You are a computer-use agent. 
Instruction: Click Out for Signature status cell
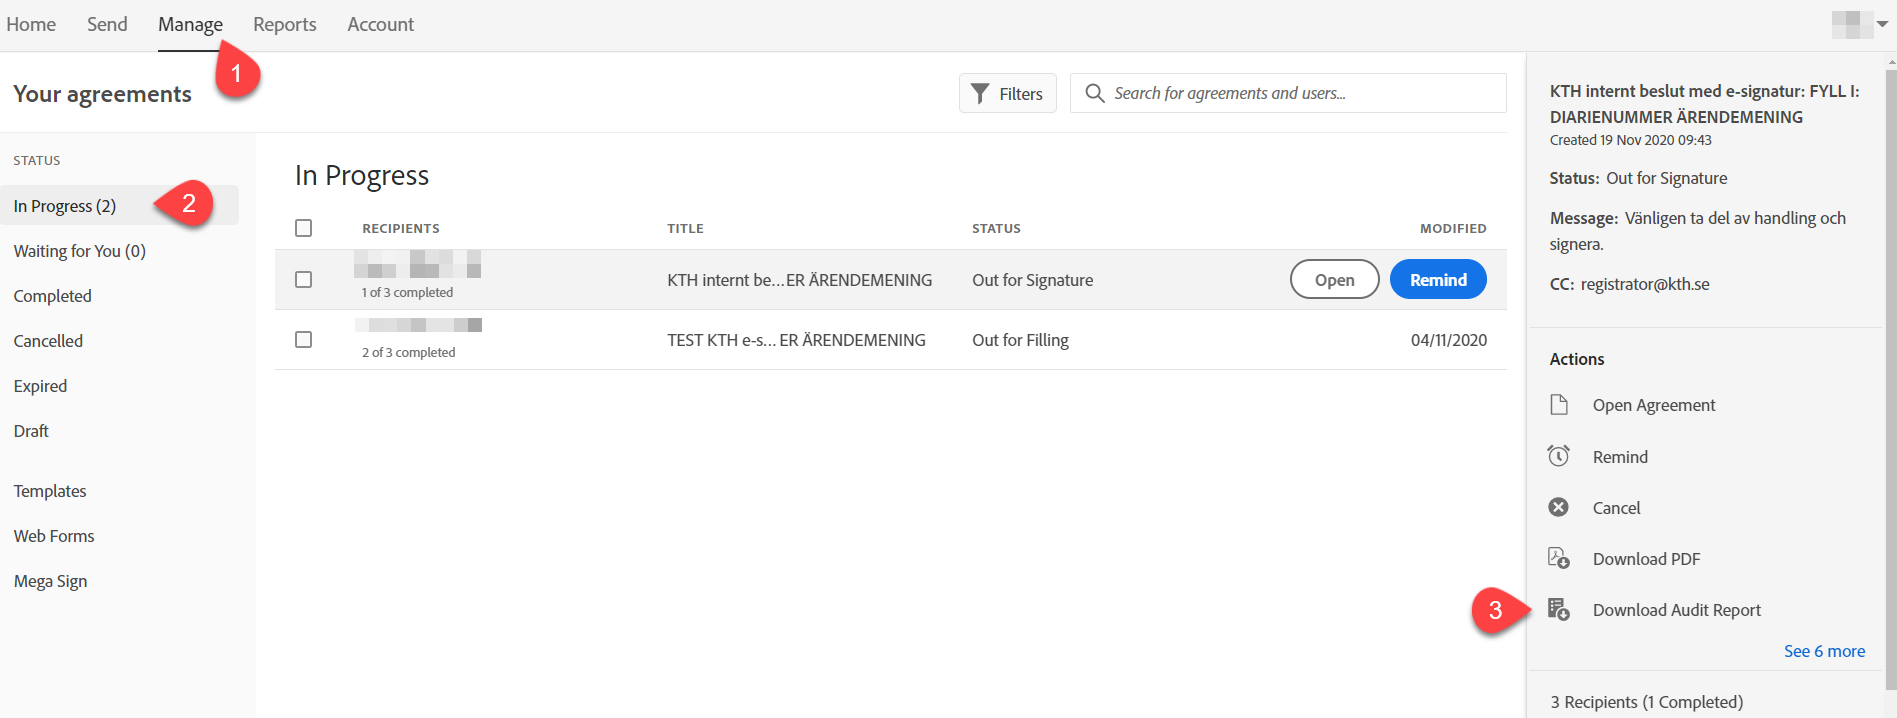point(1032,280)
